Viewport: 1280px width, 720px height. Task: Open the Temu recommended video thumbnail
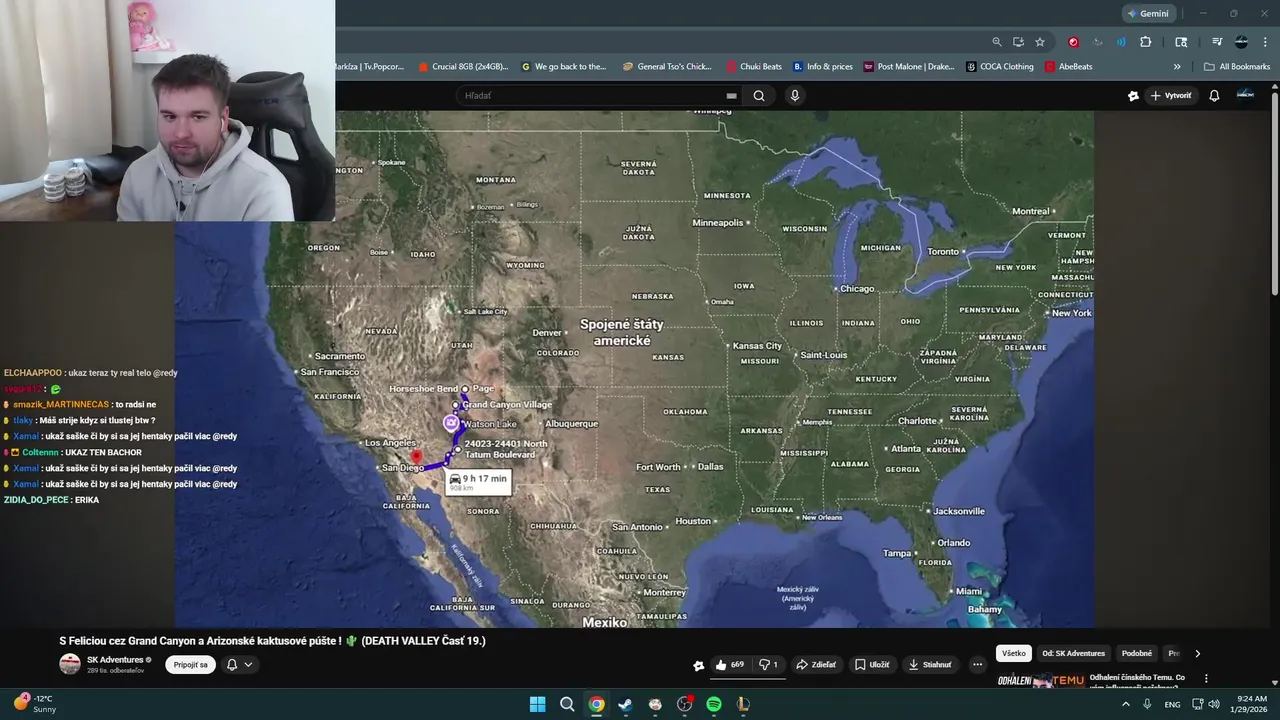(x=1040, y=681)
